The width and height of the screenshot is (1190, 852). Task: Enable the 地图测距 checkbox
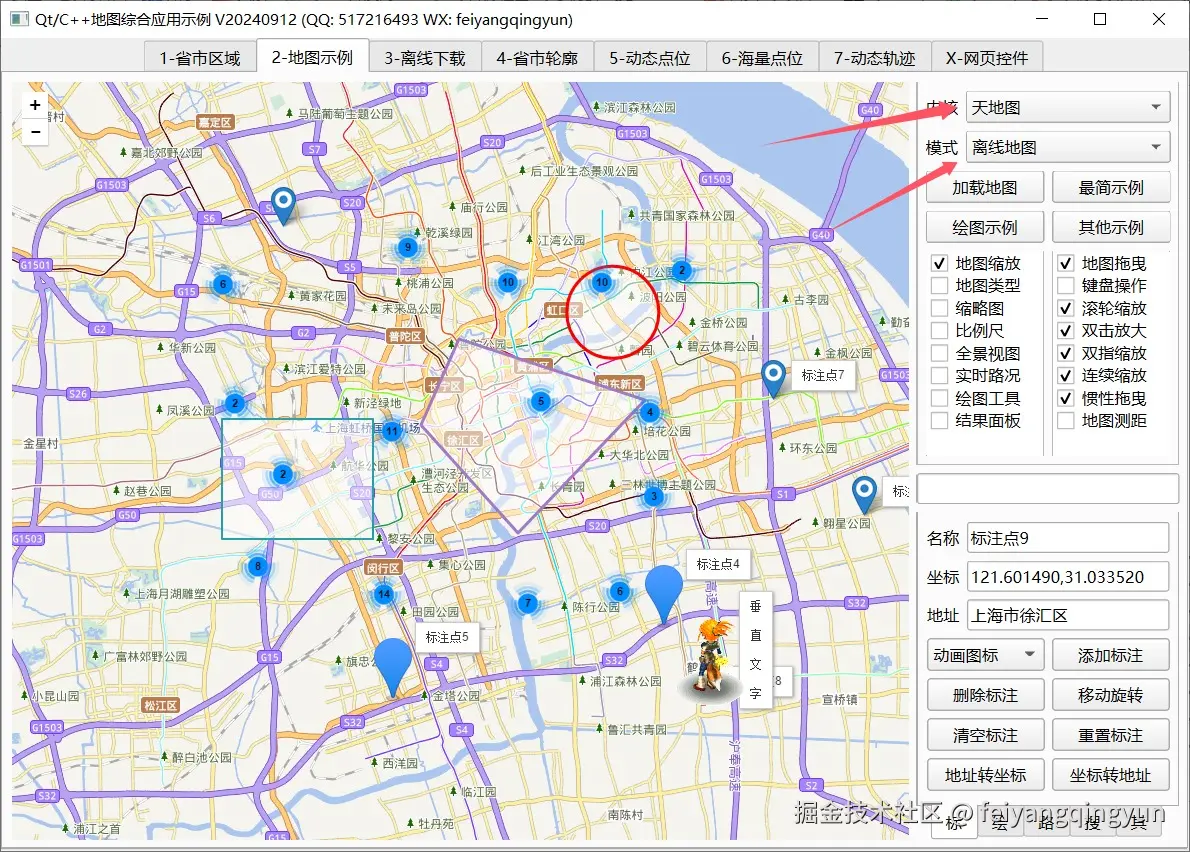pos(1066,420)
